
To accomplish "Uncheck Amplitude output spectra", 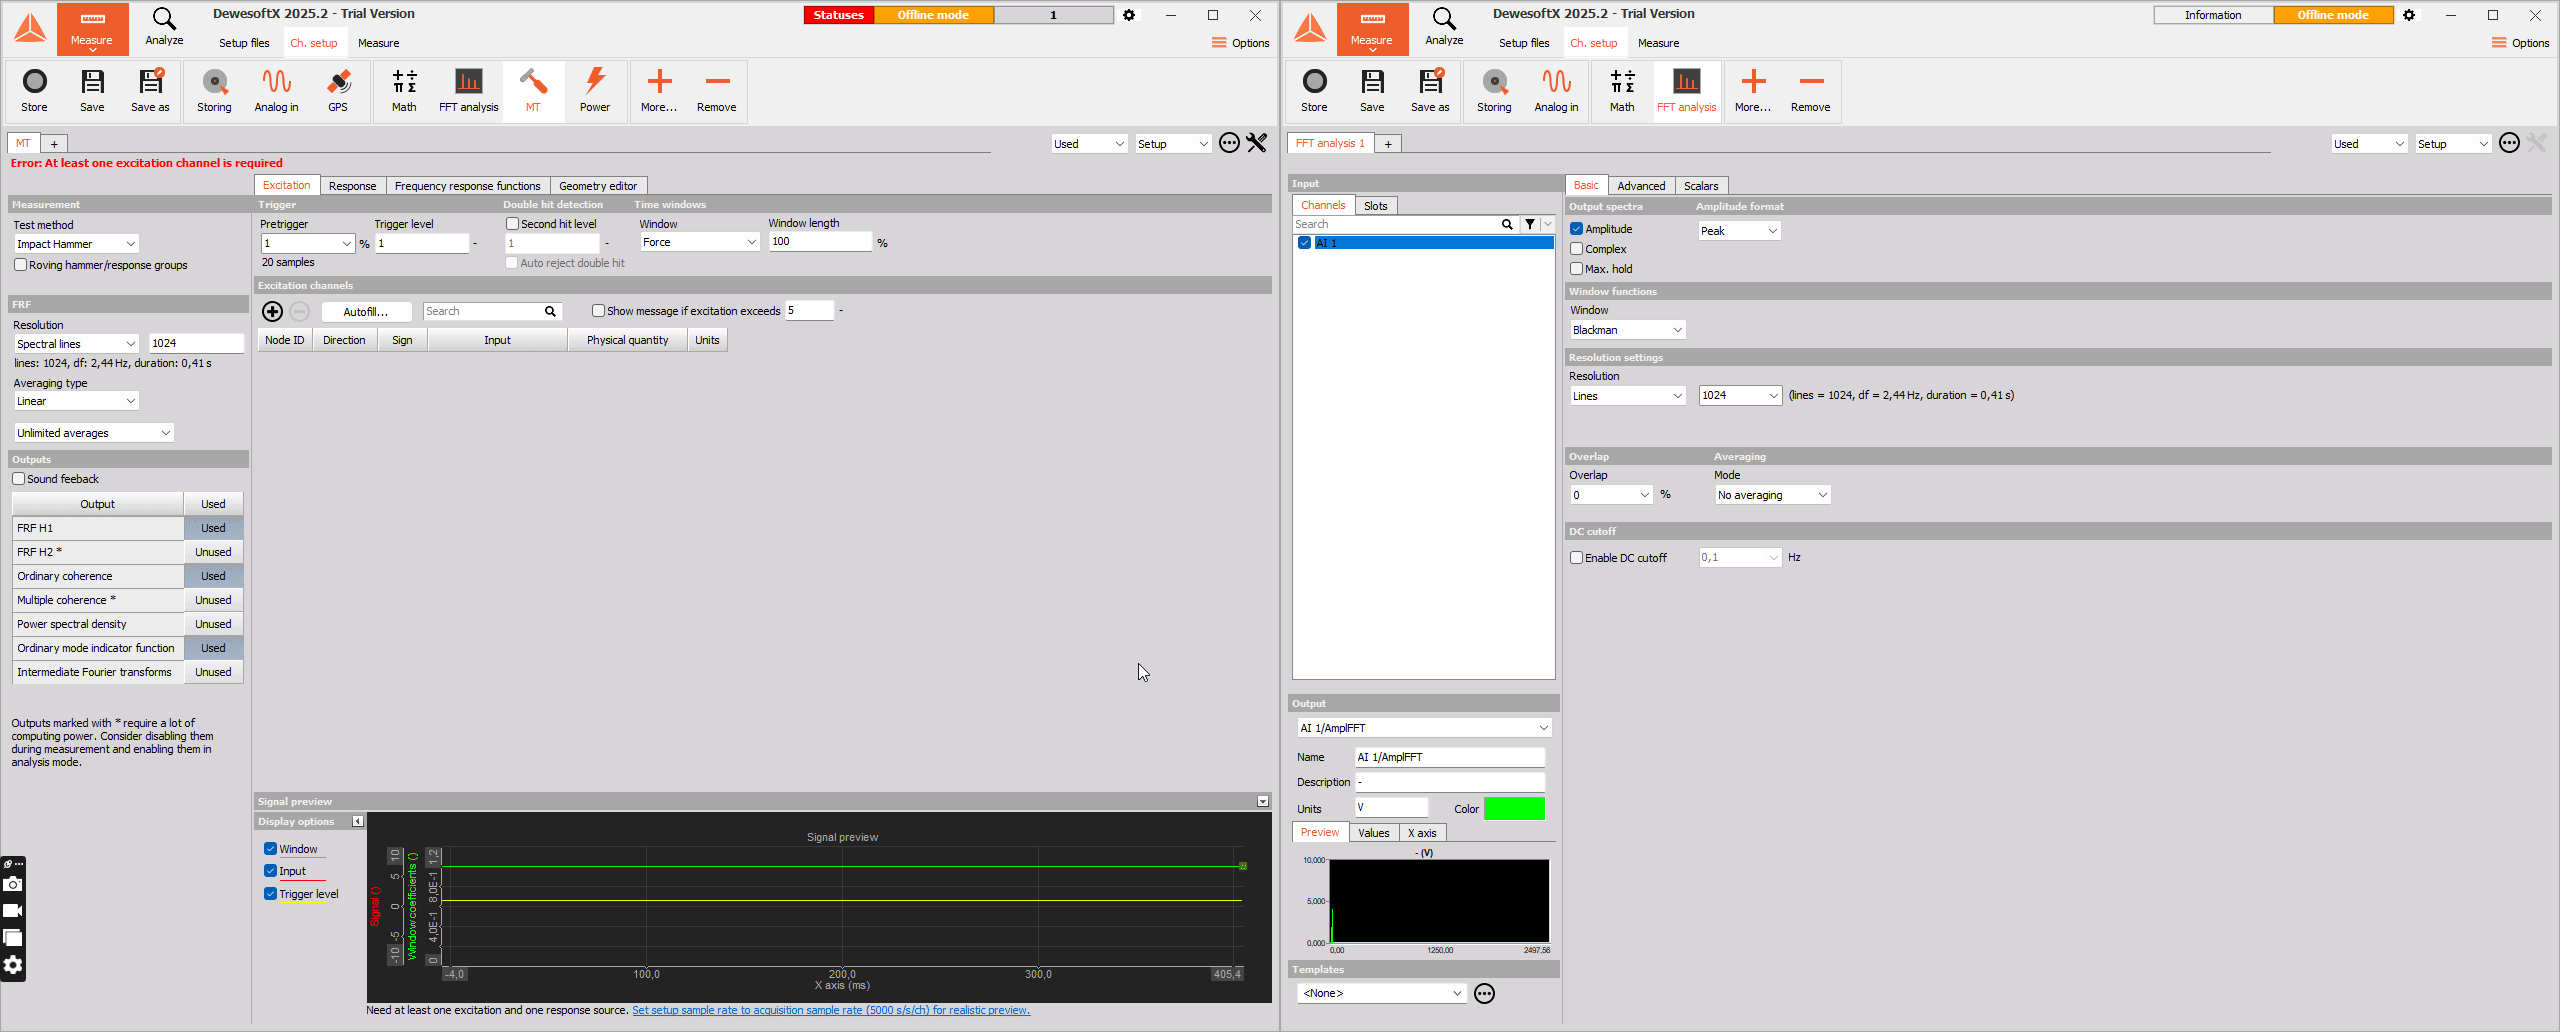I will [x=1576, y=229].
